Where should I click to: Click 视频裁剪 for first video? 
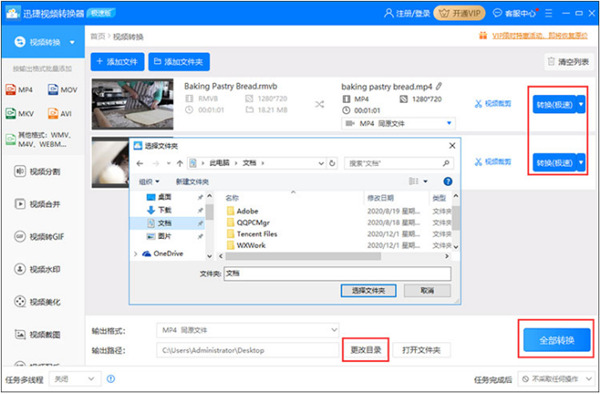coord(493,104)
